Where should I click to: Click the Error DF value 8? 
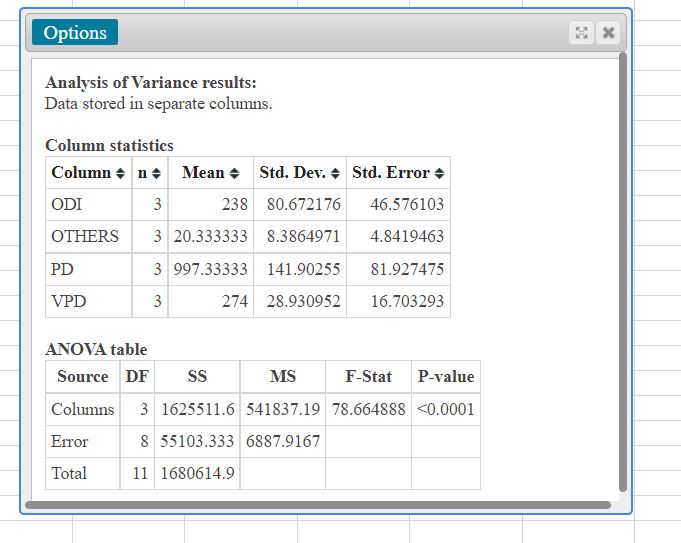(x=144, y=441)
